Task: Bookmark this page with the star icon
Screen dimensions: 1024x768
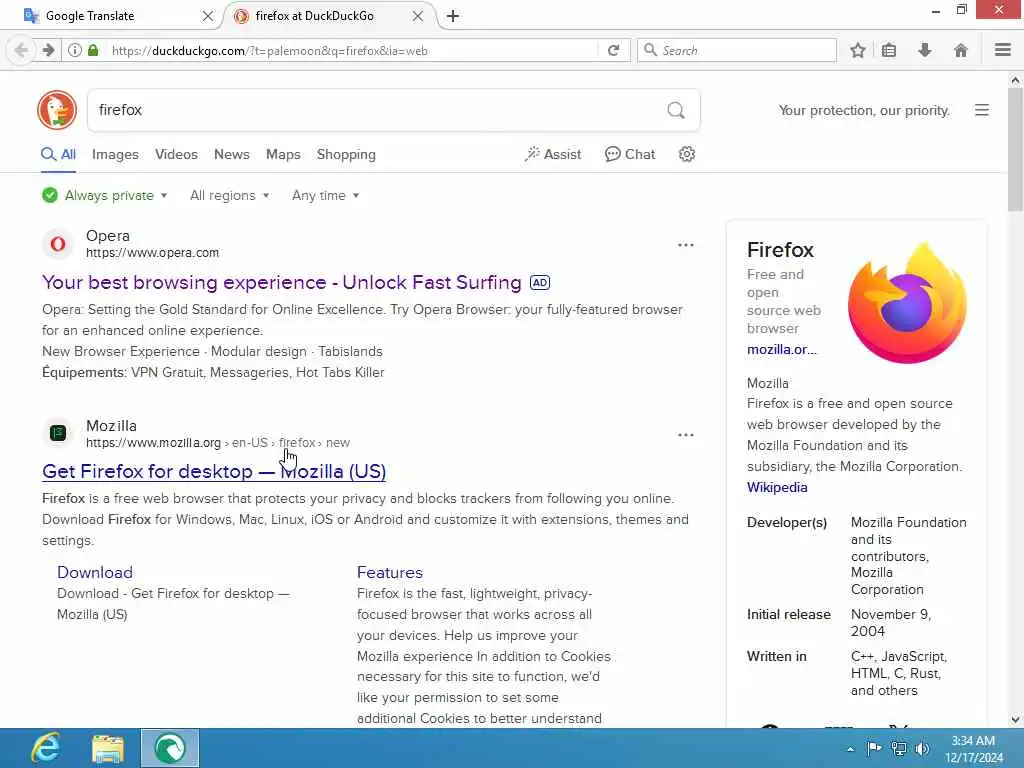Action: (x=858, y=50)
